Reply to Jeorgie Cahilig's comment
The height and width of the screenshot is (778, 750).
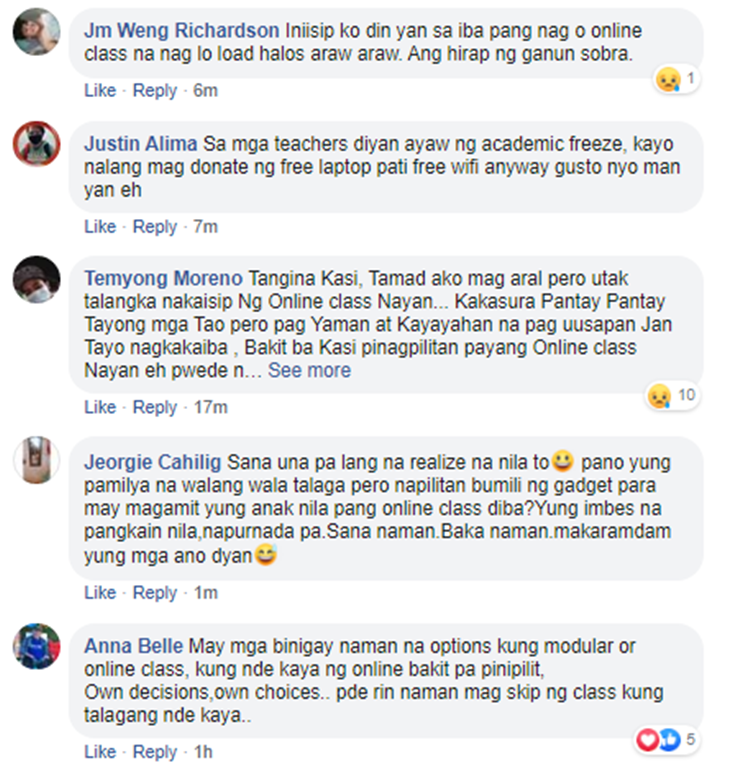pyautogui.click(x=154, y=593)
